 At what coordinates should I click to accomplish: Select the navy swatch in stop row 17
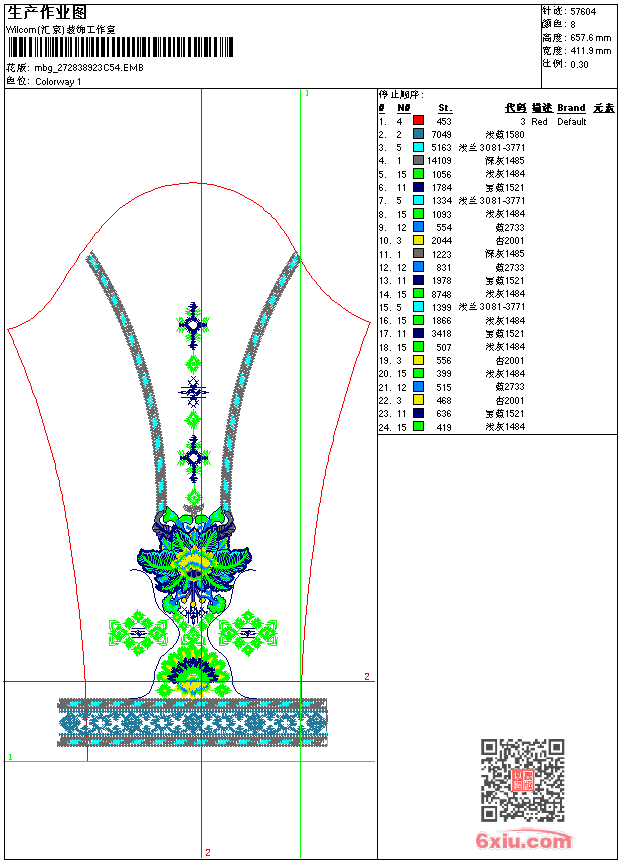[x=418, y=333]
